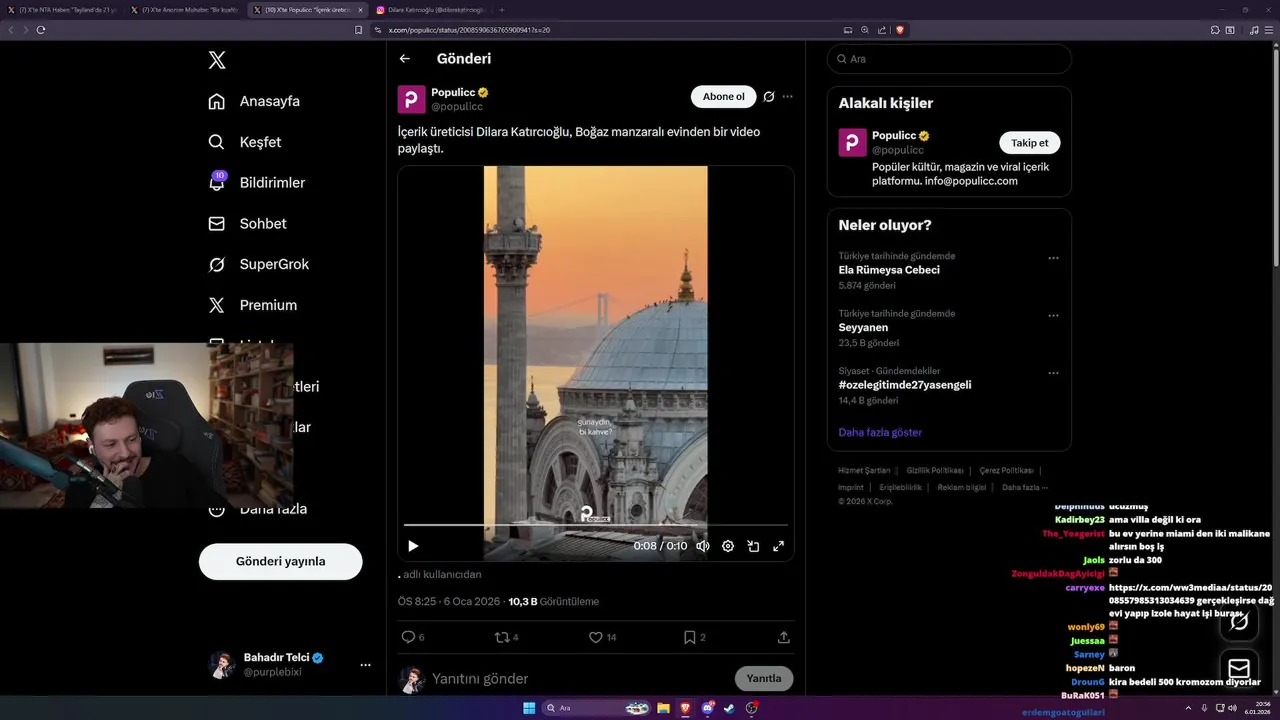This screenshot has width=1280, height=720.
Task: Mute the video volume
Action: (x=703, y=546)
